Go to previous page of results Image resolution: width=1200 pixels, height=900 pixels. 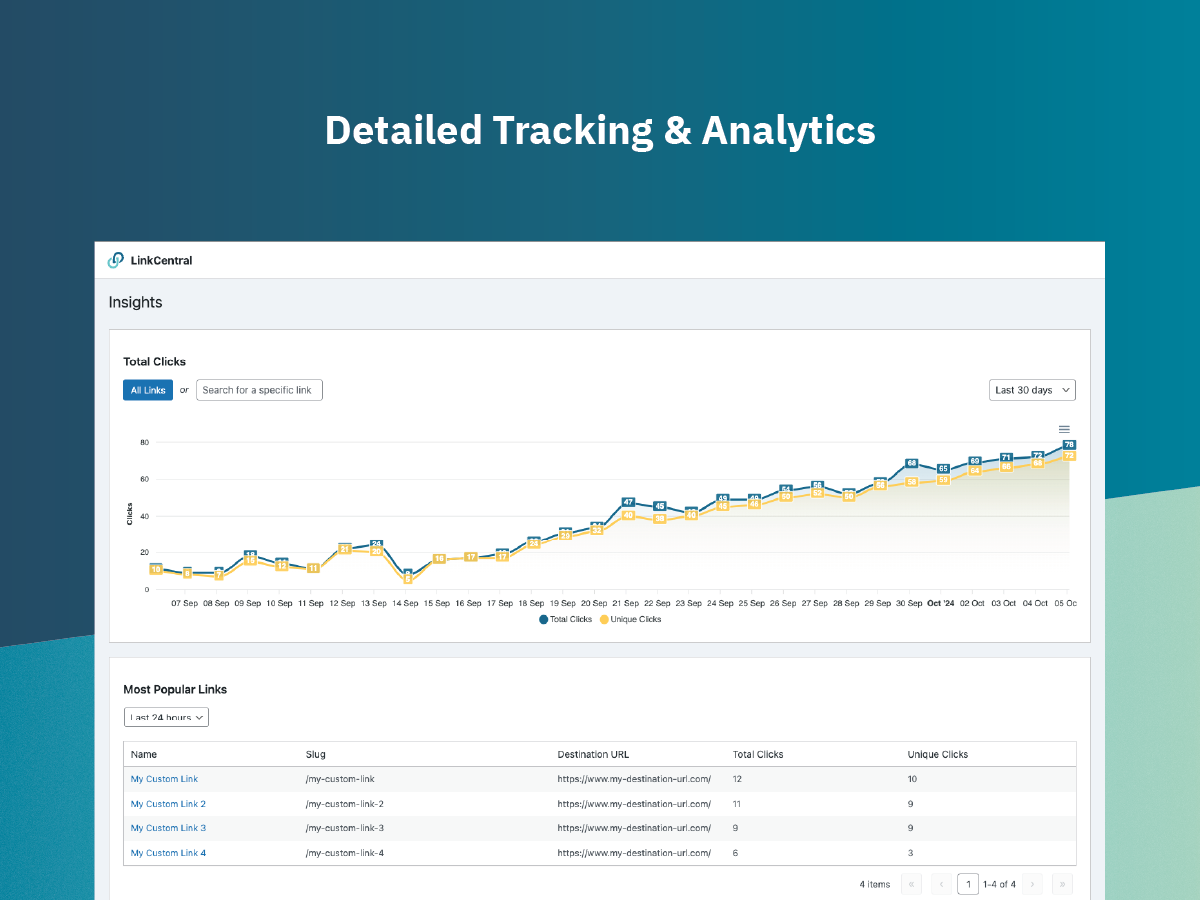click(941, 884)
